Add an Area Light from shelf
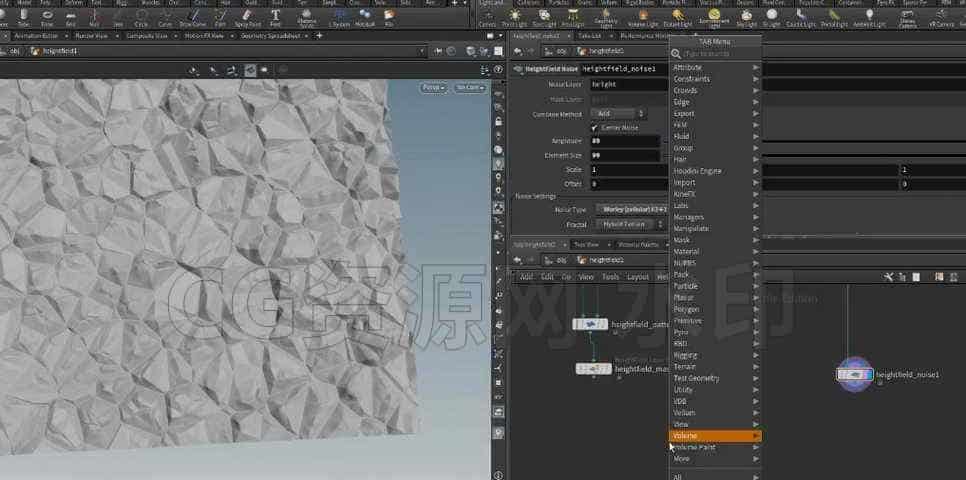966x480 pixels. (x=573, y=17)
